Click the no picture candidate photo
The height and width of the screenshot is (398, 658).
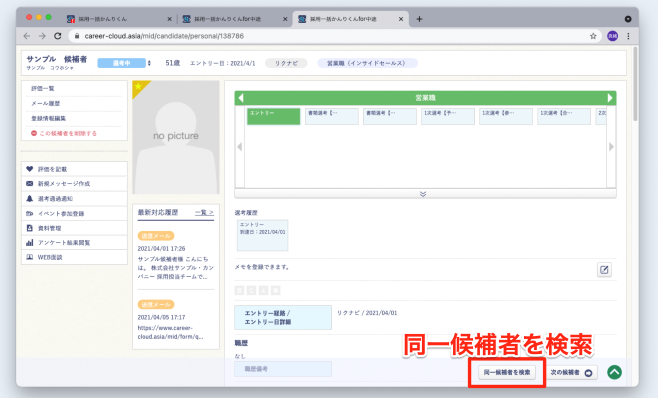(176, 137)
